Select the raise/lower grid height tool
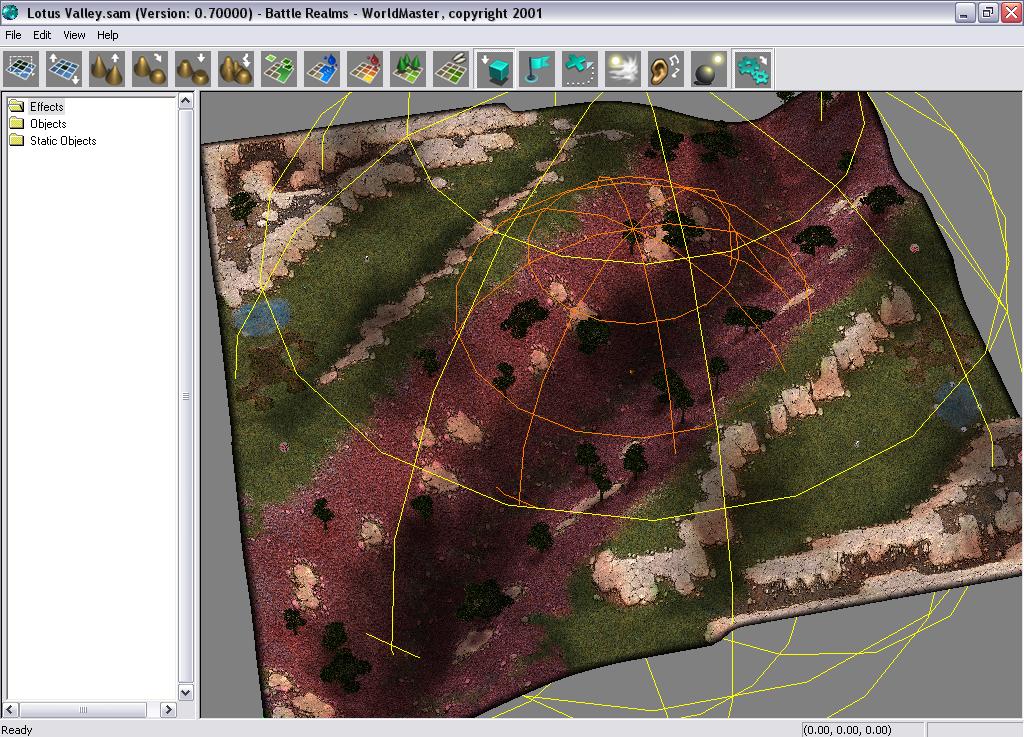Viewport: 1024px width, 737px height. [65, 69]
